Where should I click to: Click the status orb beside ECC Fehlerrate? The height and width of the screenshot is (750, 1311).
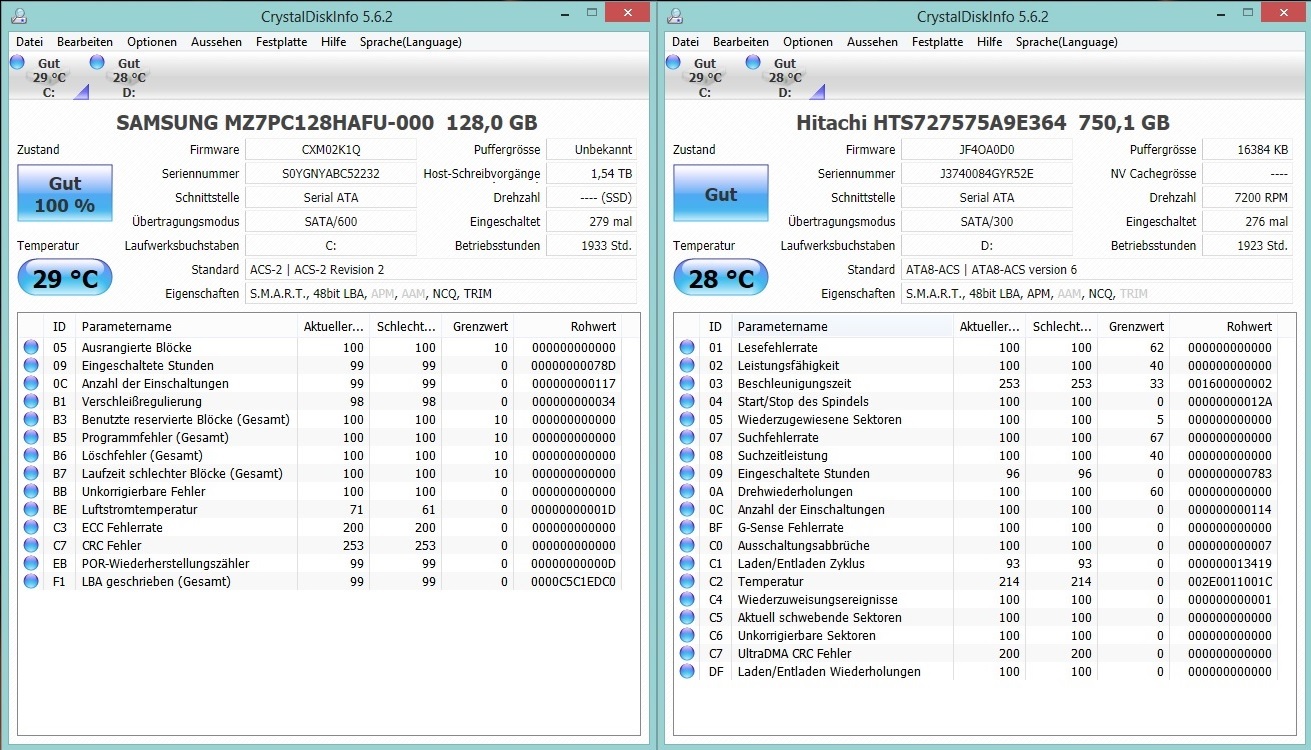[31, 528]
